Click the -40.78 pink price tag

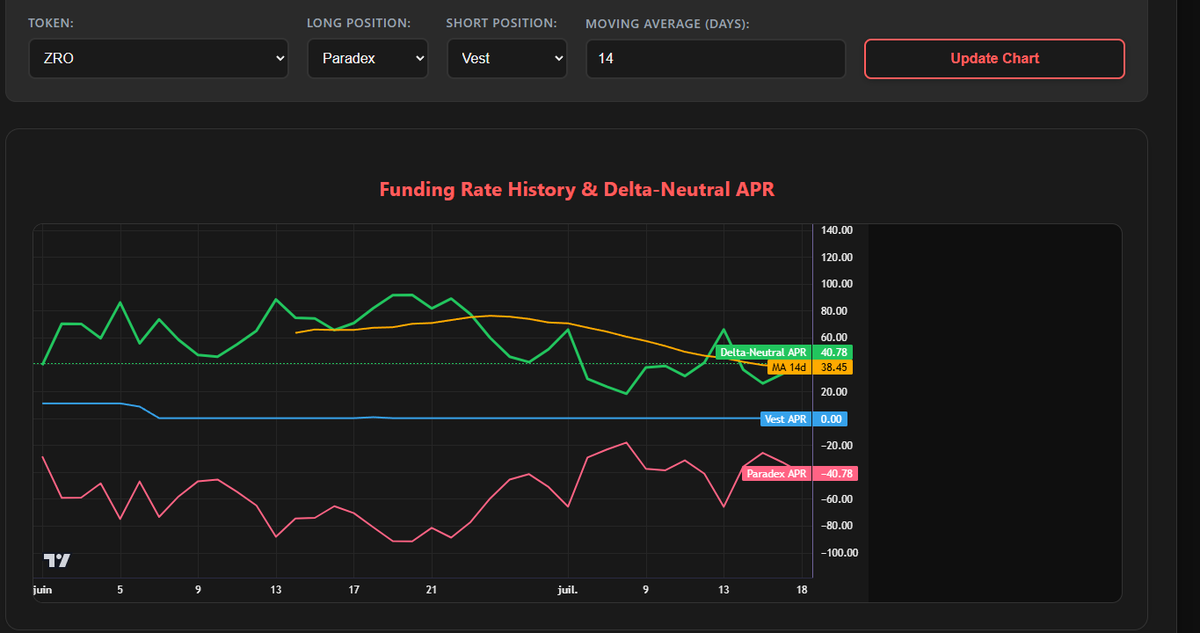point(836,473)
